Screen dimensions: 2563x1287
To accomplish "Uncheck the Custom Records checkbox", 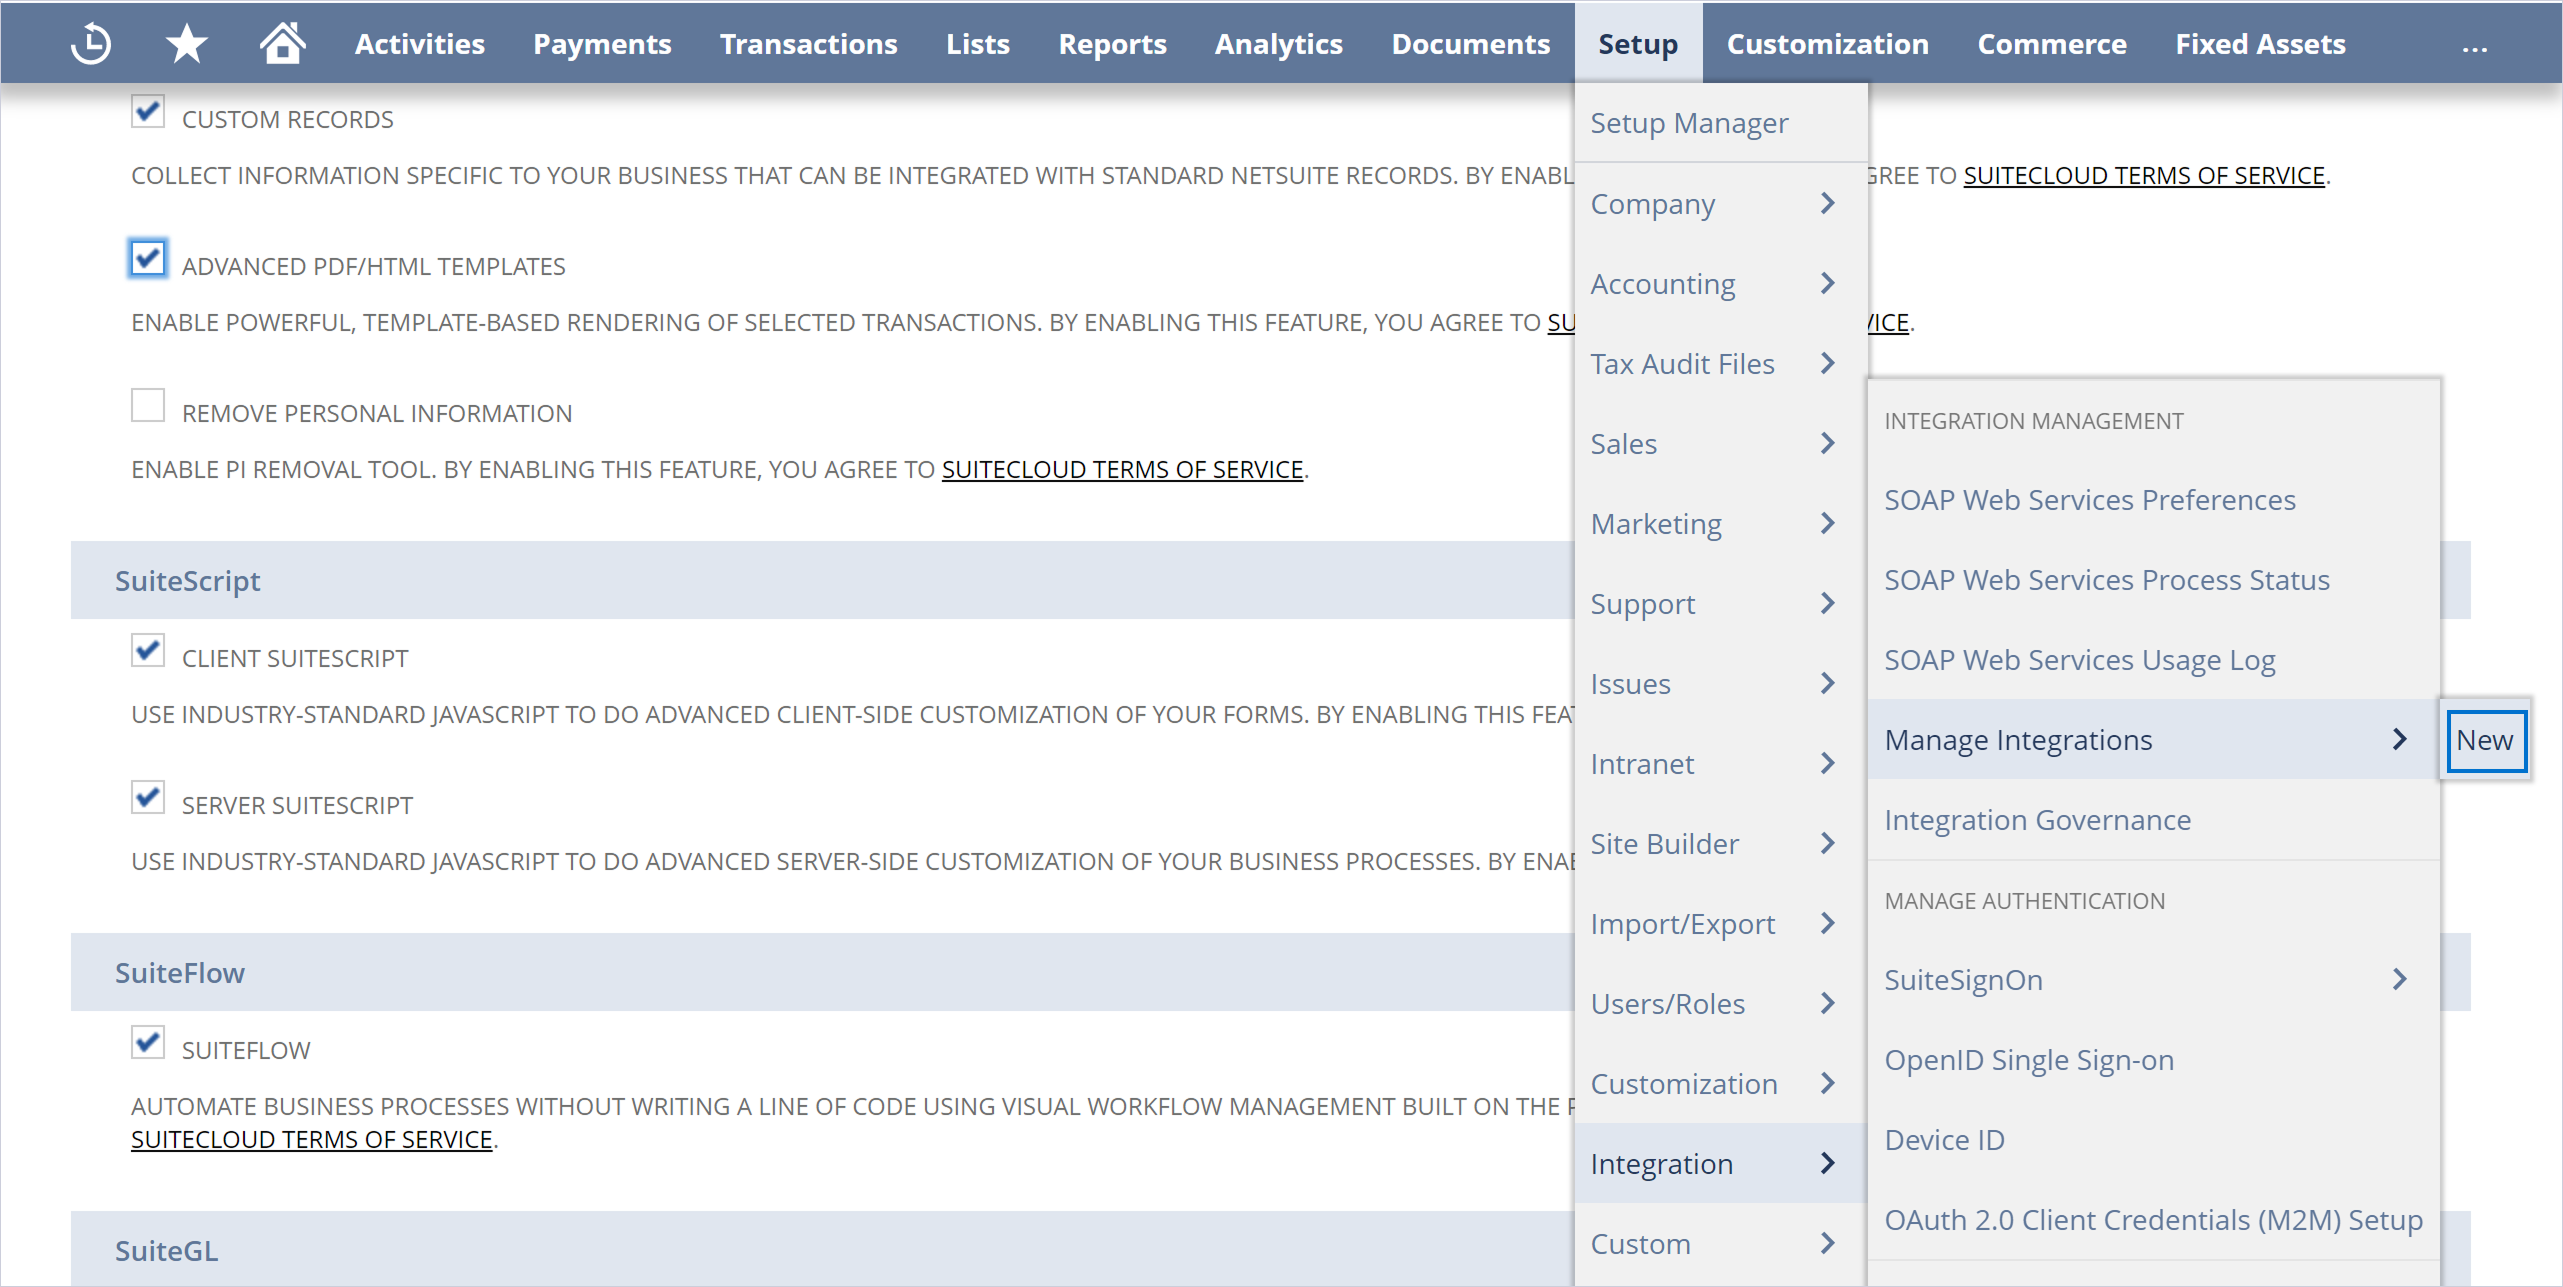I will click(x=148, y=111).
